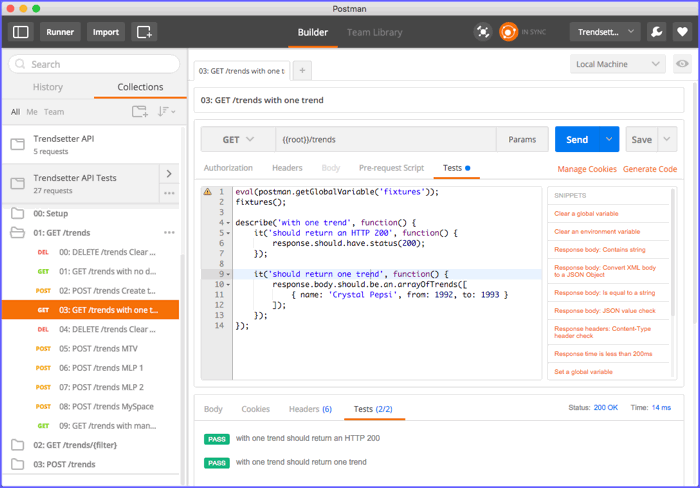
Task: Click the request URL field
Action: tap(386, 139)
